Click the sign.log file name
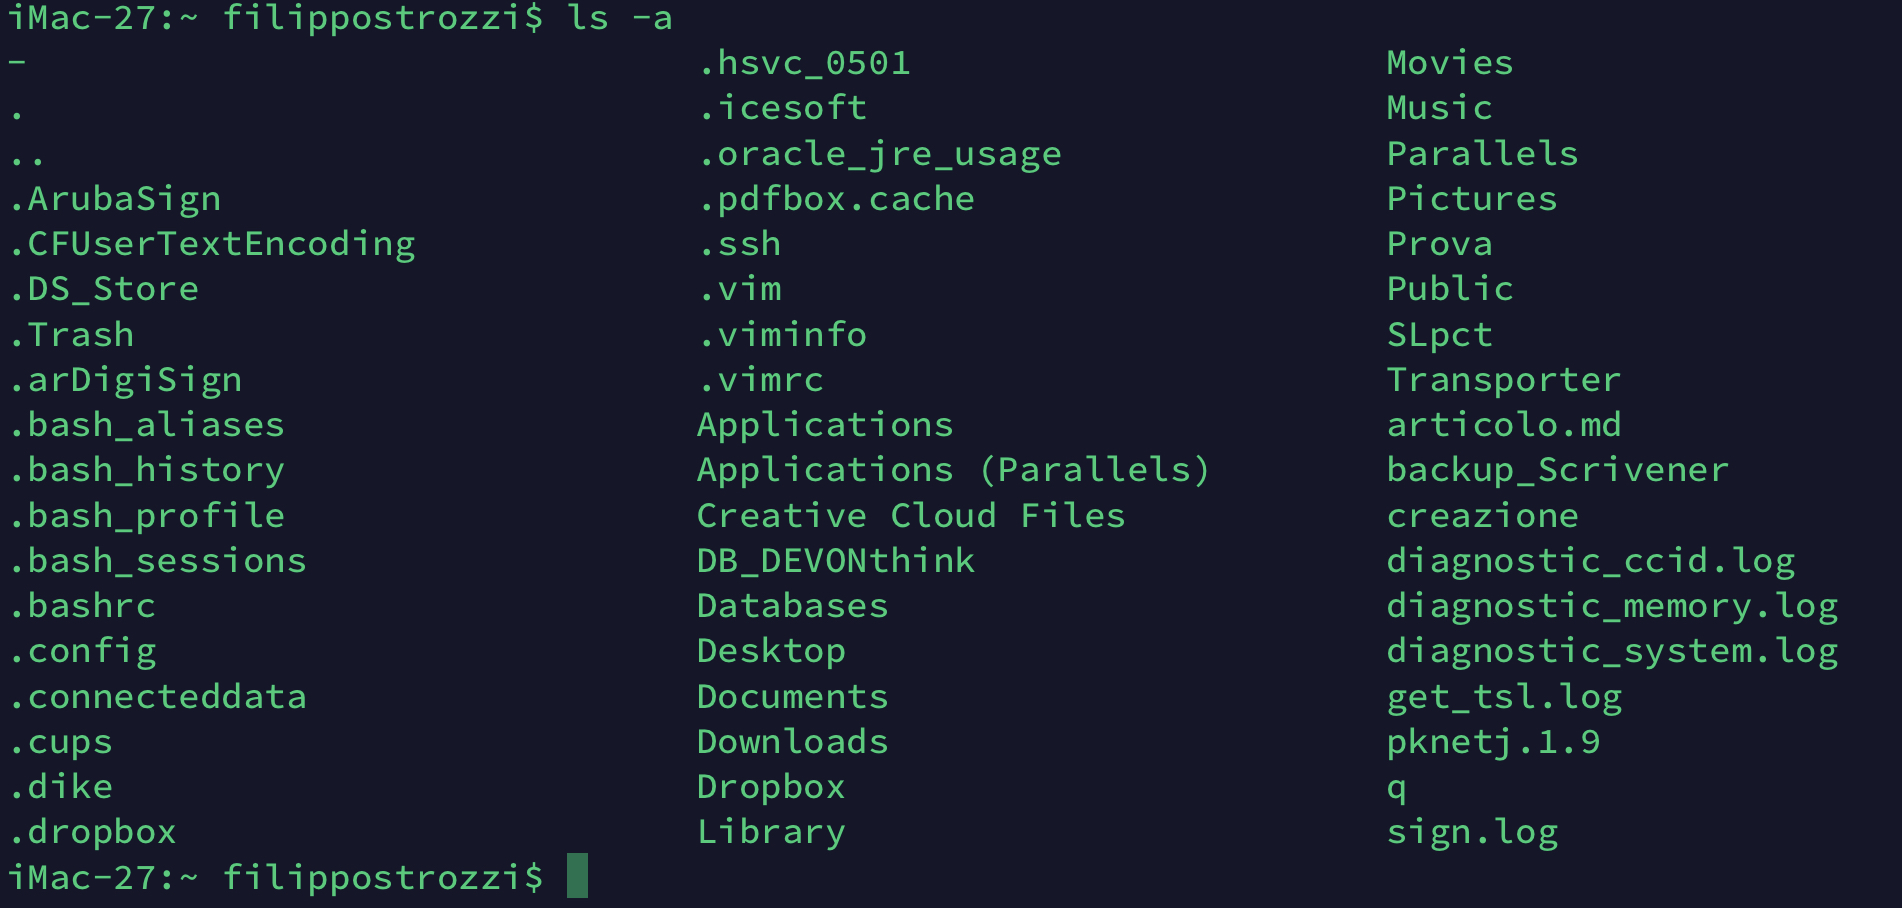Image resolution: width=1902 pixels, height=908 pixels. pyautogui.click(x=1472, y=833)
